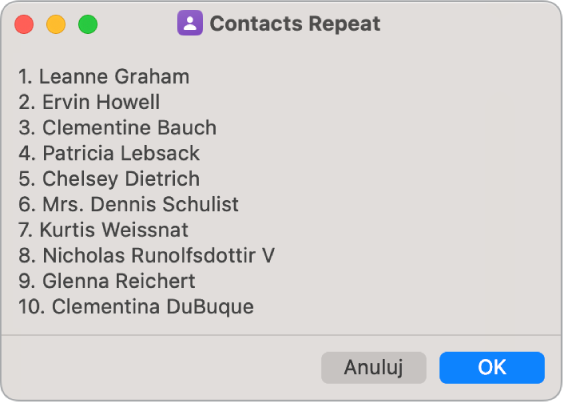The image size is (564, 404).
Task: Click the separator line above buttons
Action: pyautogui.click(x=281, y=335)
